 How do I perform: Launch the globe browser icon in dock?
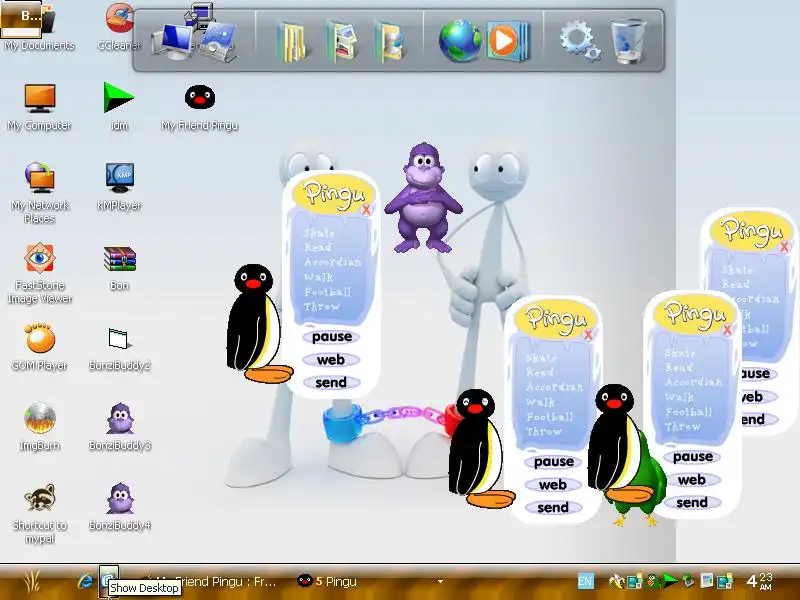[x=459, y=41]
